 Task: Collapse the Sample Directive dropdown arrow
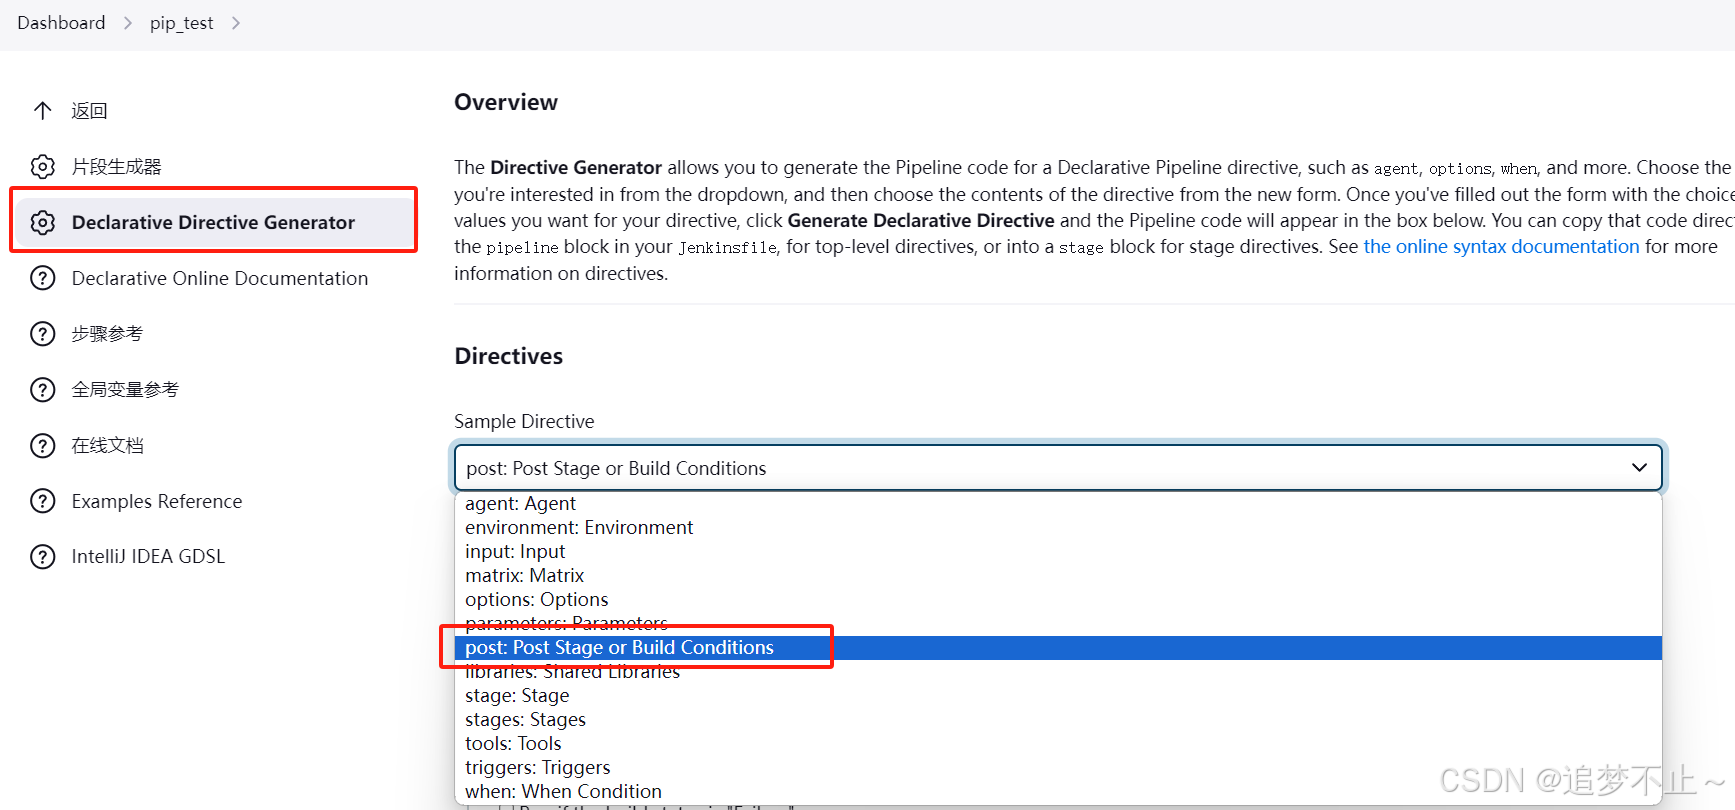click(1639, 467)
